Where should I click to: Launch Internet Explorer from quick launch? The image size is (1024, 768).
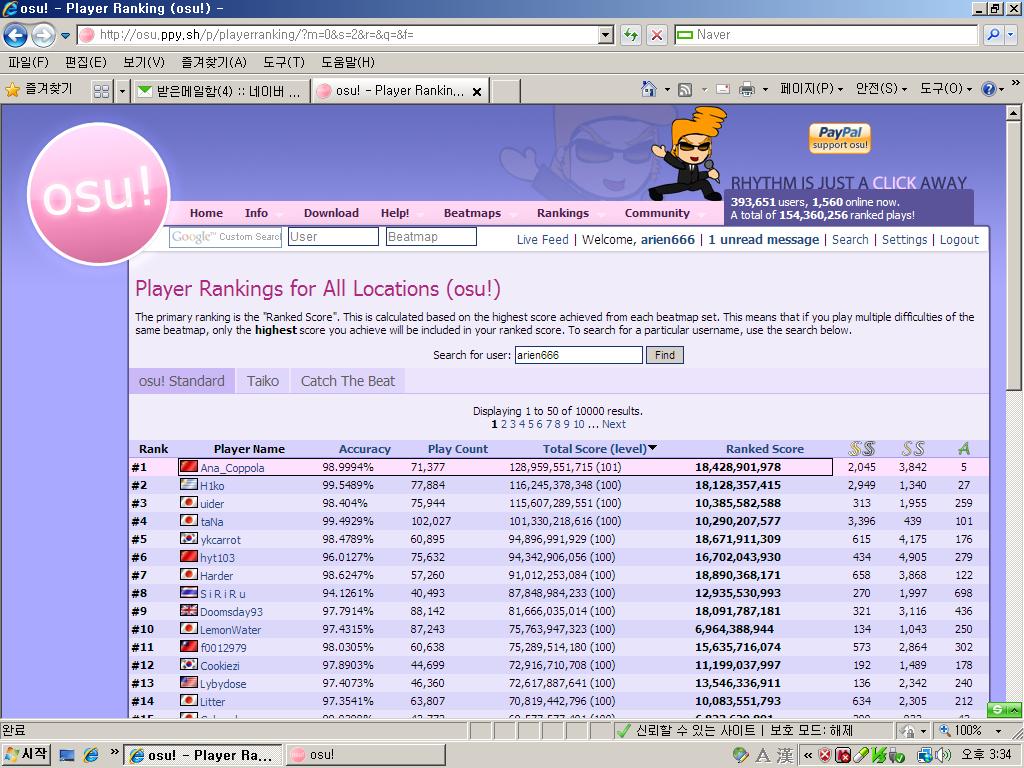(x=91, y=755)
